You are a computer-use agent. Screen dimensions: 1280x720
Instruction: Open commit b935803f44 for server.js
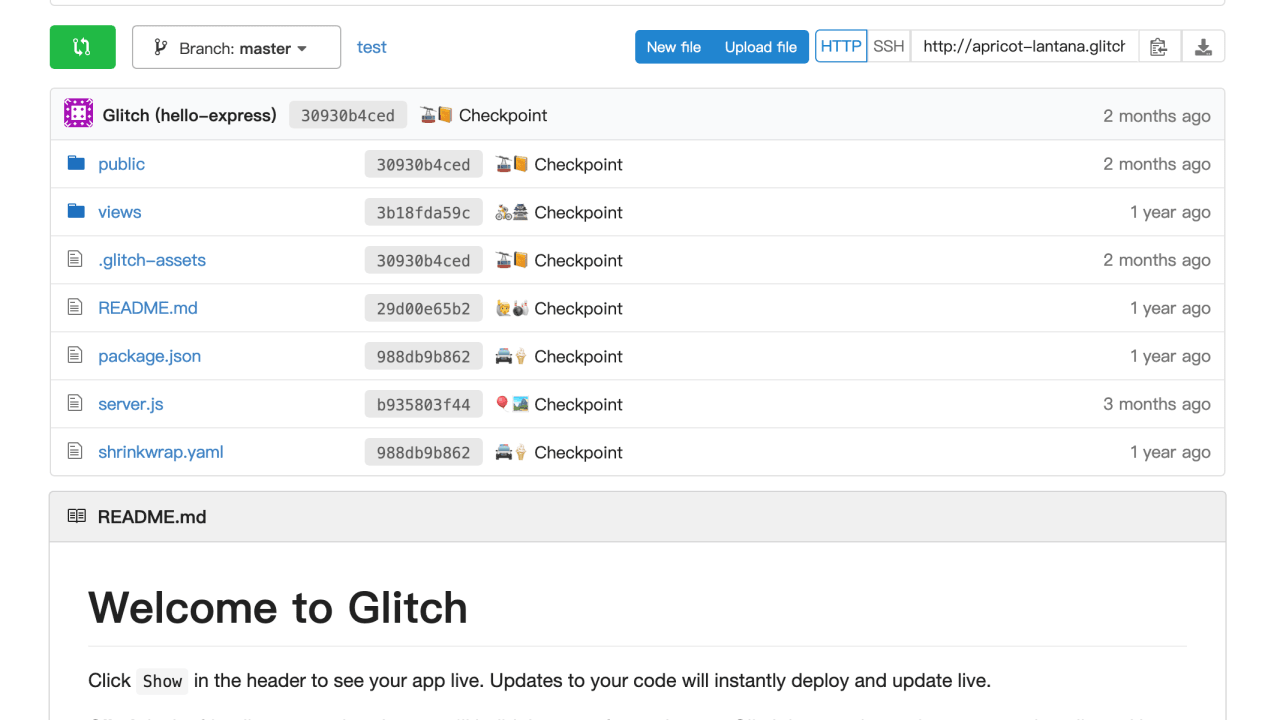coord(424,405)
